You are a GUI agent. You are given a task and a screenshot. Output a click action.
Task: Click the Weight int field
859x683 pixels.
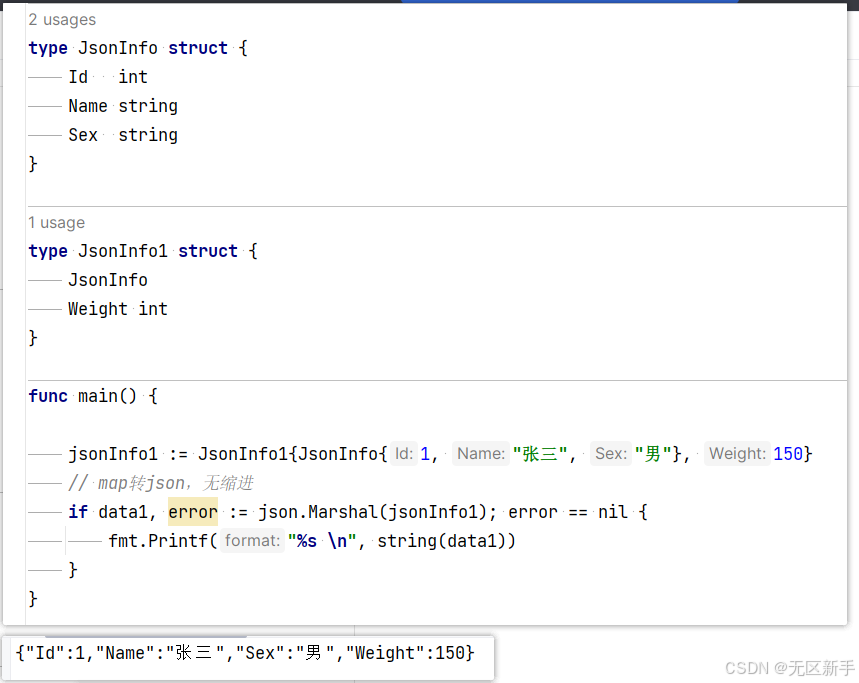point(118,309)
